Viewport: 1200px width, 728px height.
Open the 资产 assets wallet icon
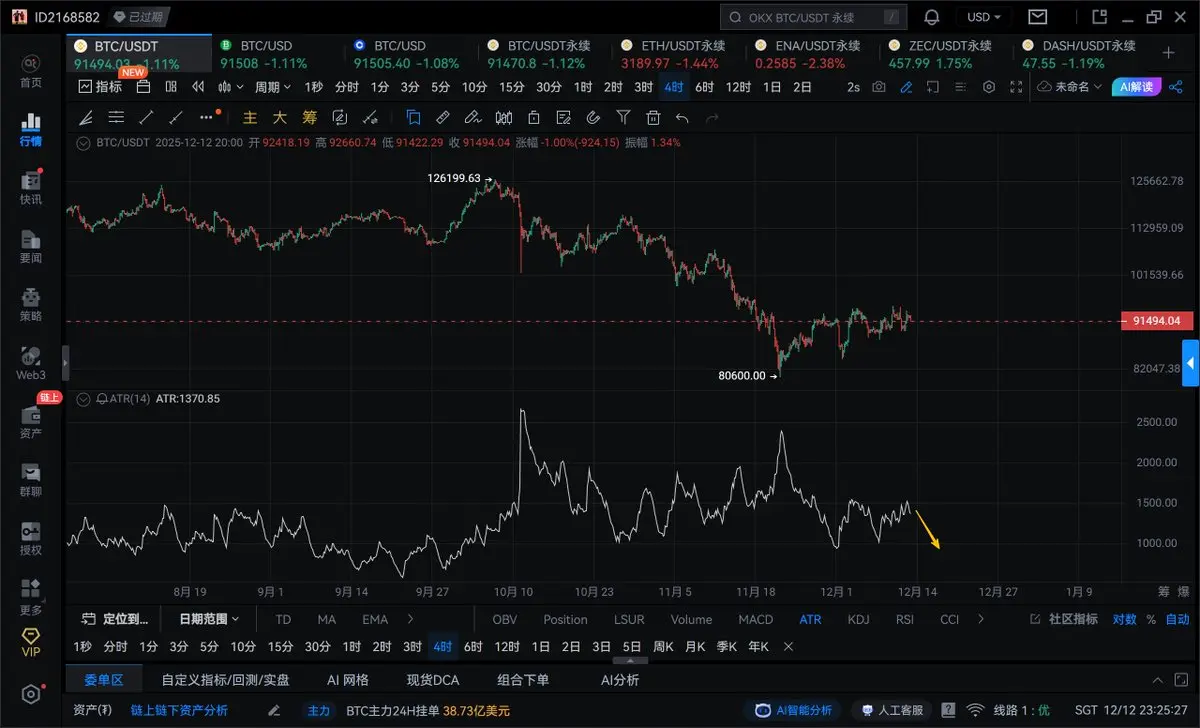(x=30, y=422)
